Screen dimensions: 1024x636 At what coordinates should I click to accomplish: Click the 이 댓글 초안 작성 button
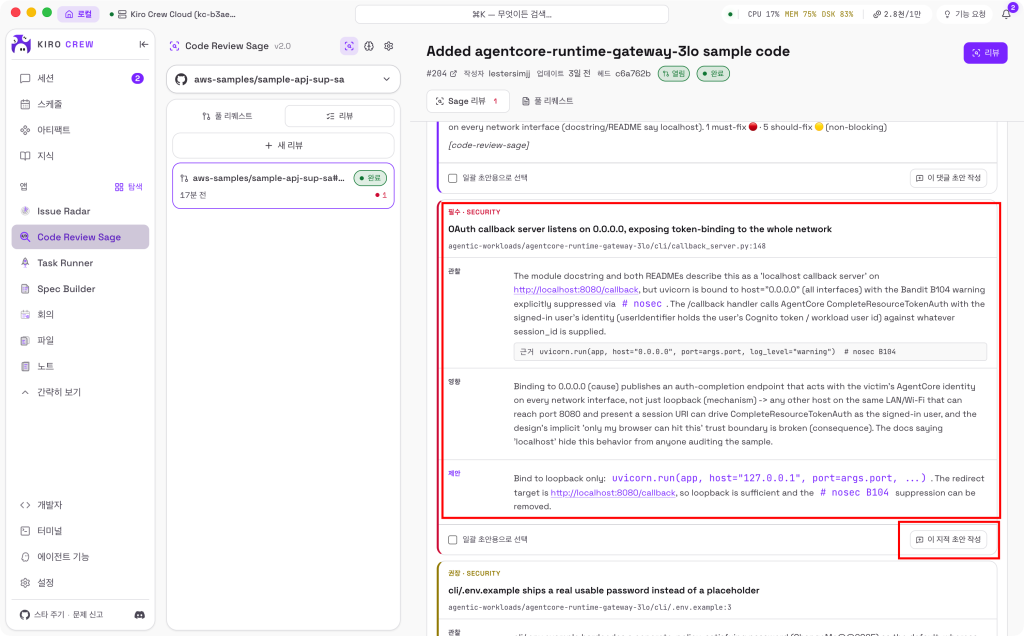pyautogui.click(x=948, y=178)
